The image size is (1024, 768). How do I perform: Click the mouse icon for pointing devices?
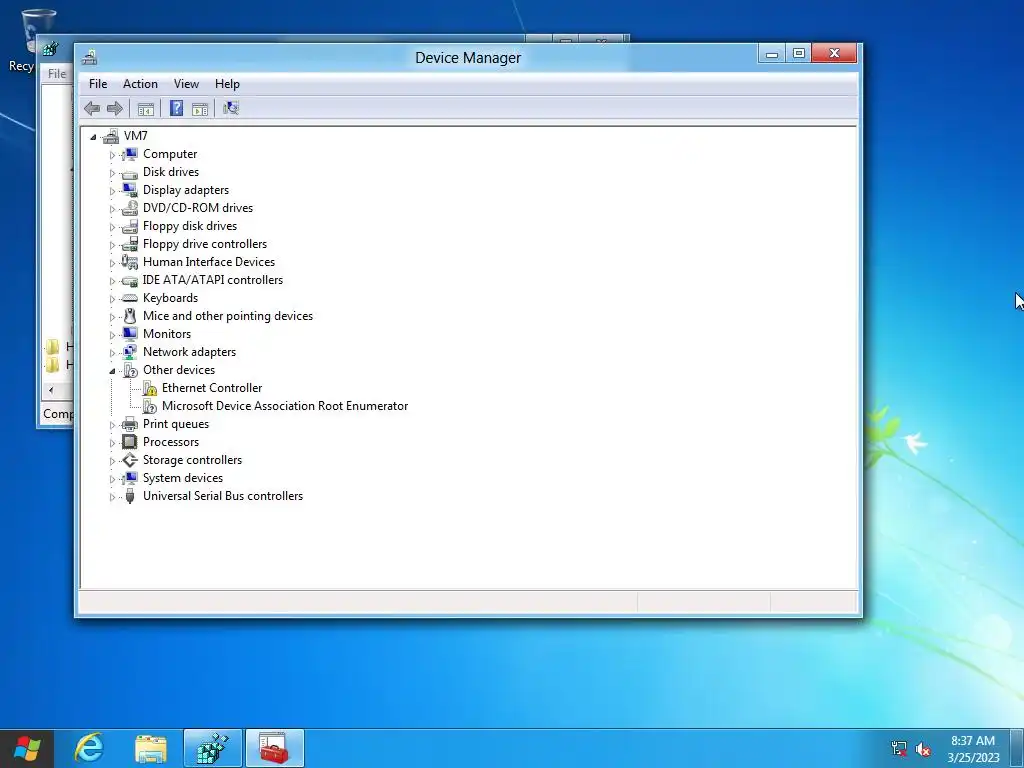[x=130, y=316]
